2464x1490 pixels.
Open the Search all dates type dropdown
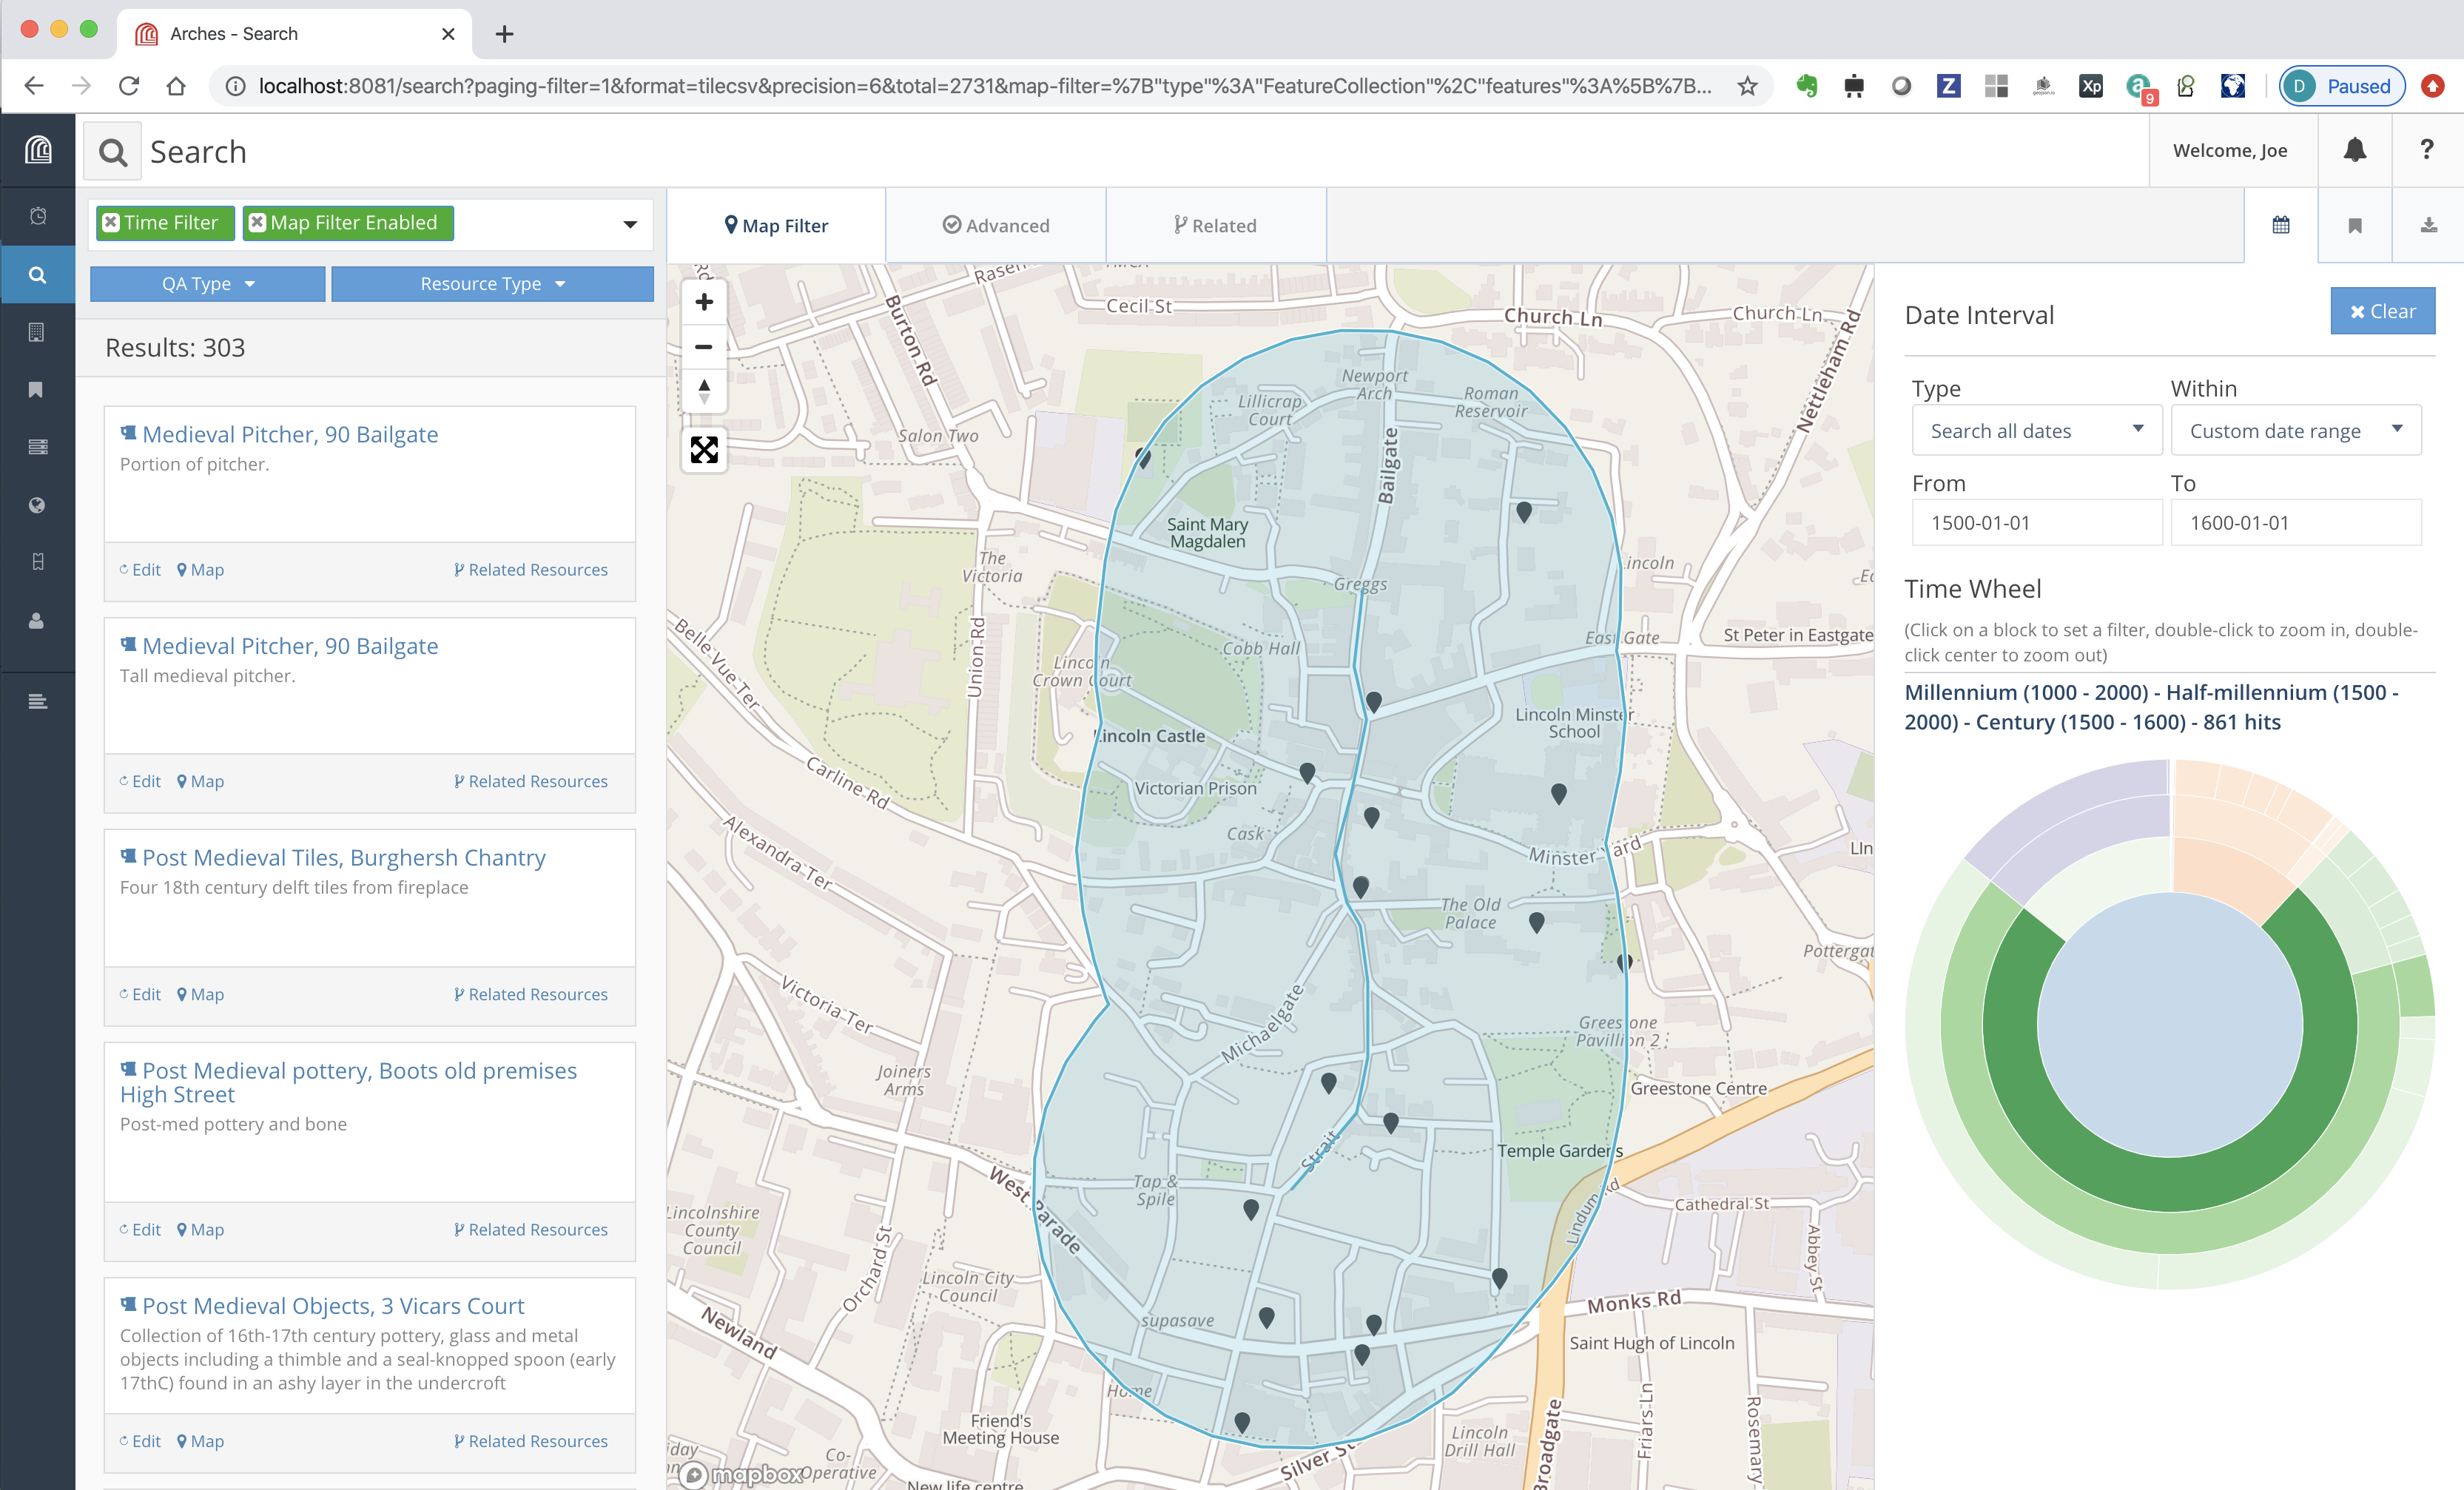2036,431
